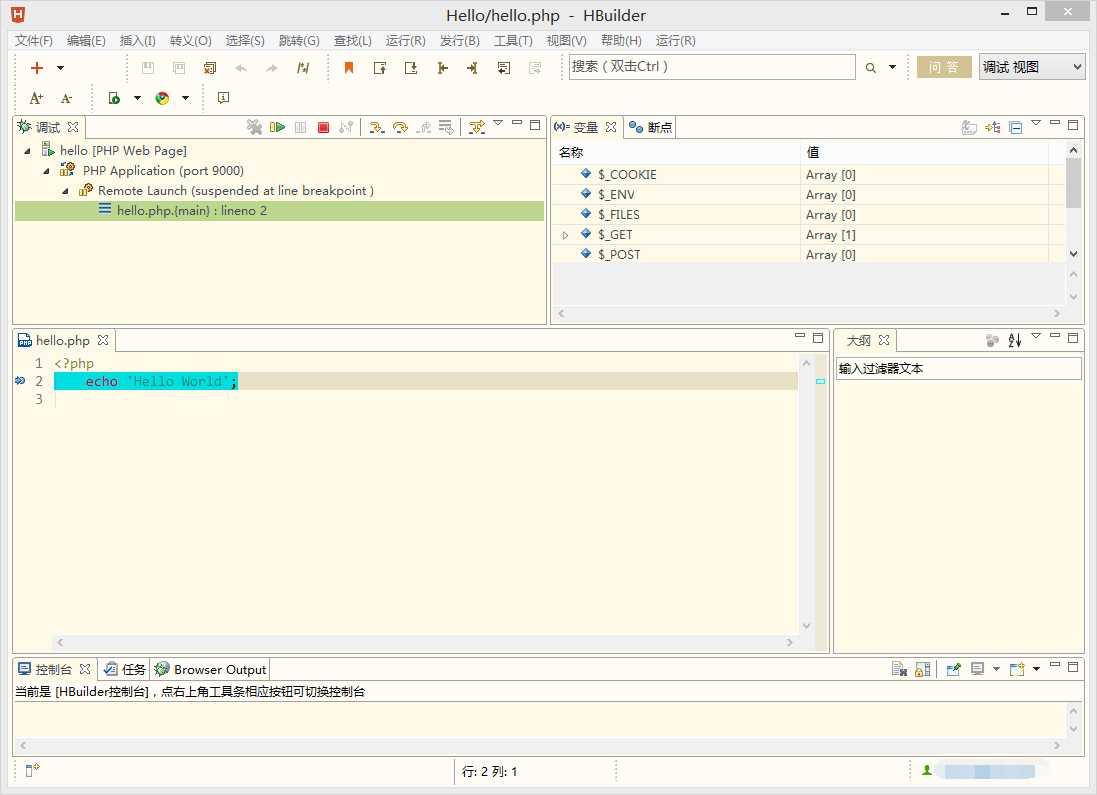
Task: Collapse the PHP Application (port 9000) node
Action: pyautogui.click(x=47, y=171)
